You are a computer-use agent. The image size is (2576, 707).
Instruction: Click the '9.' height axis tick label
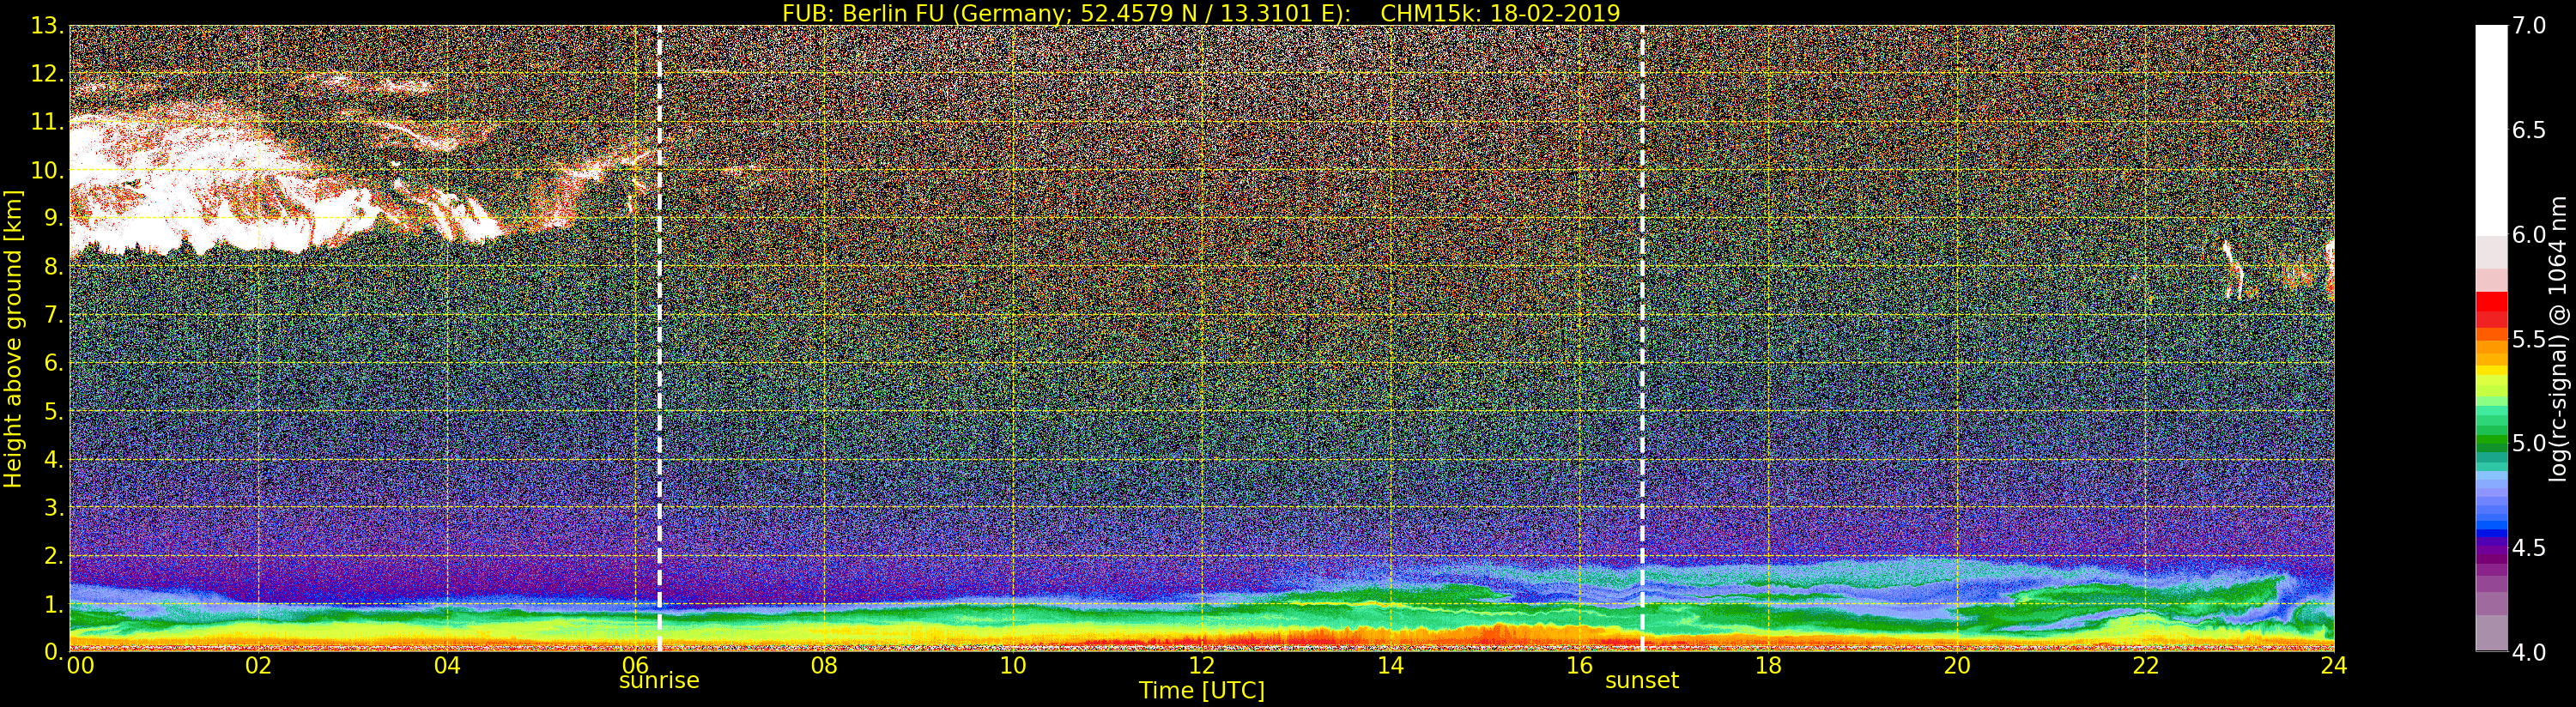click(x=54, y=218)
